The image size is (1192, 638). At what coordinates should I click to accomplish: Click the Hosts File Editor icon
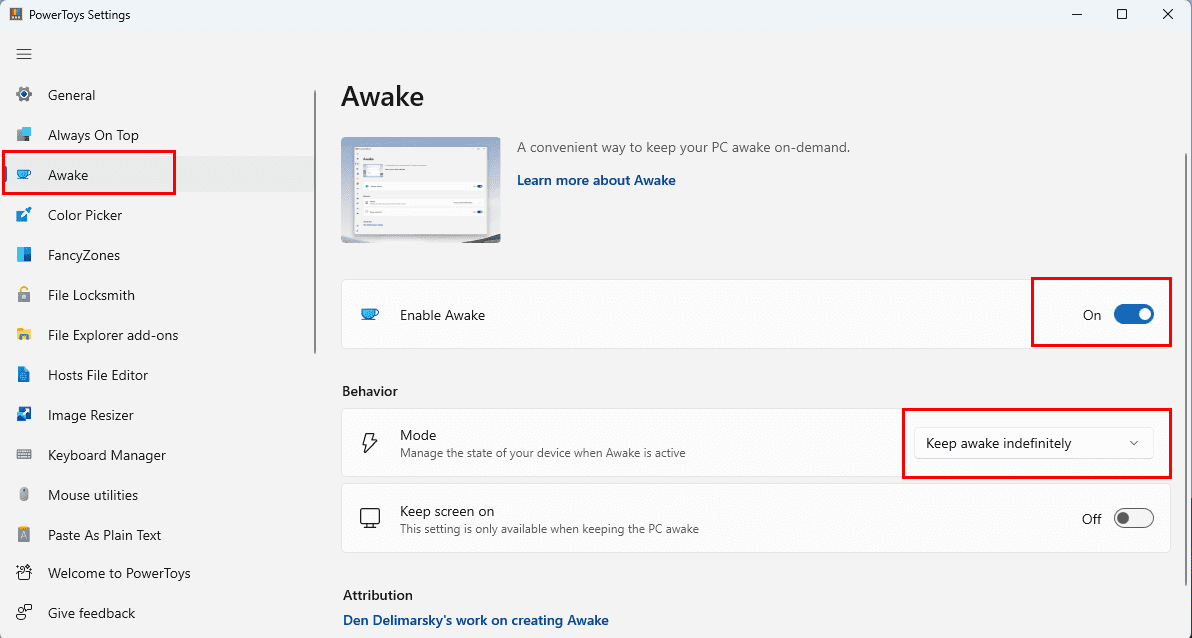(24, 375)
